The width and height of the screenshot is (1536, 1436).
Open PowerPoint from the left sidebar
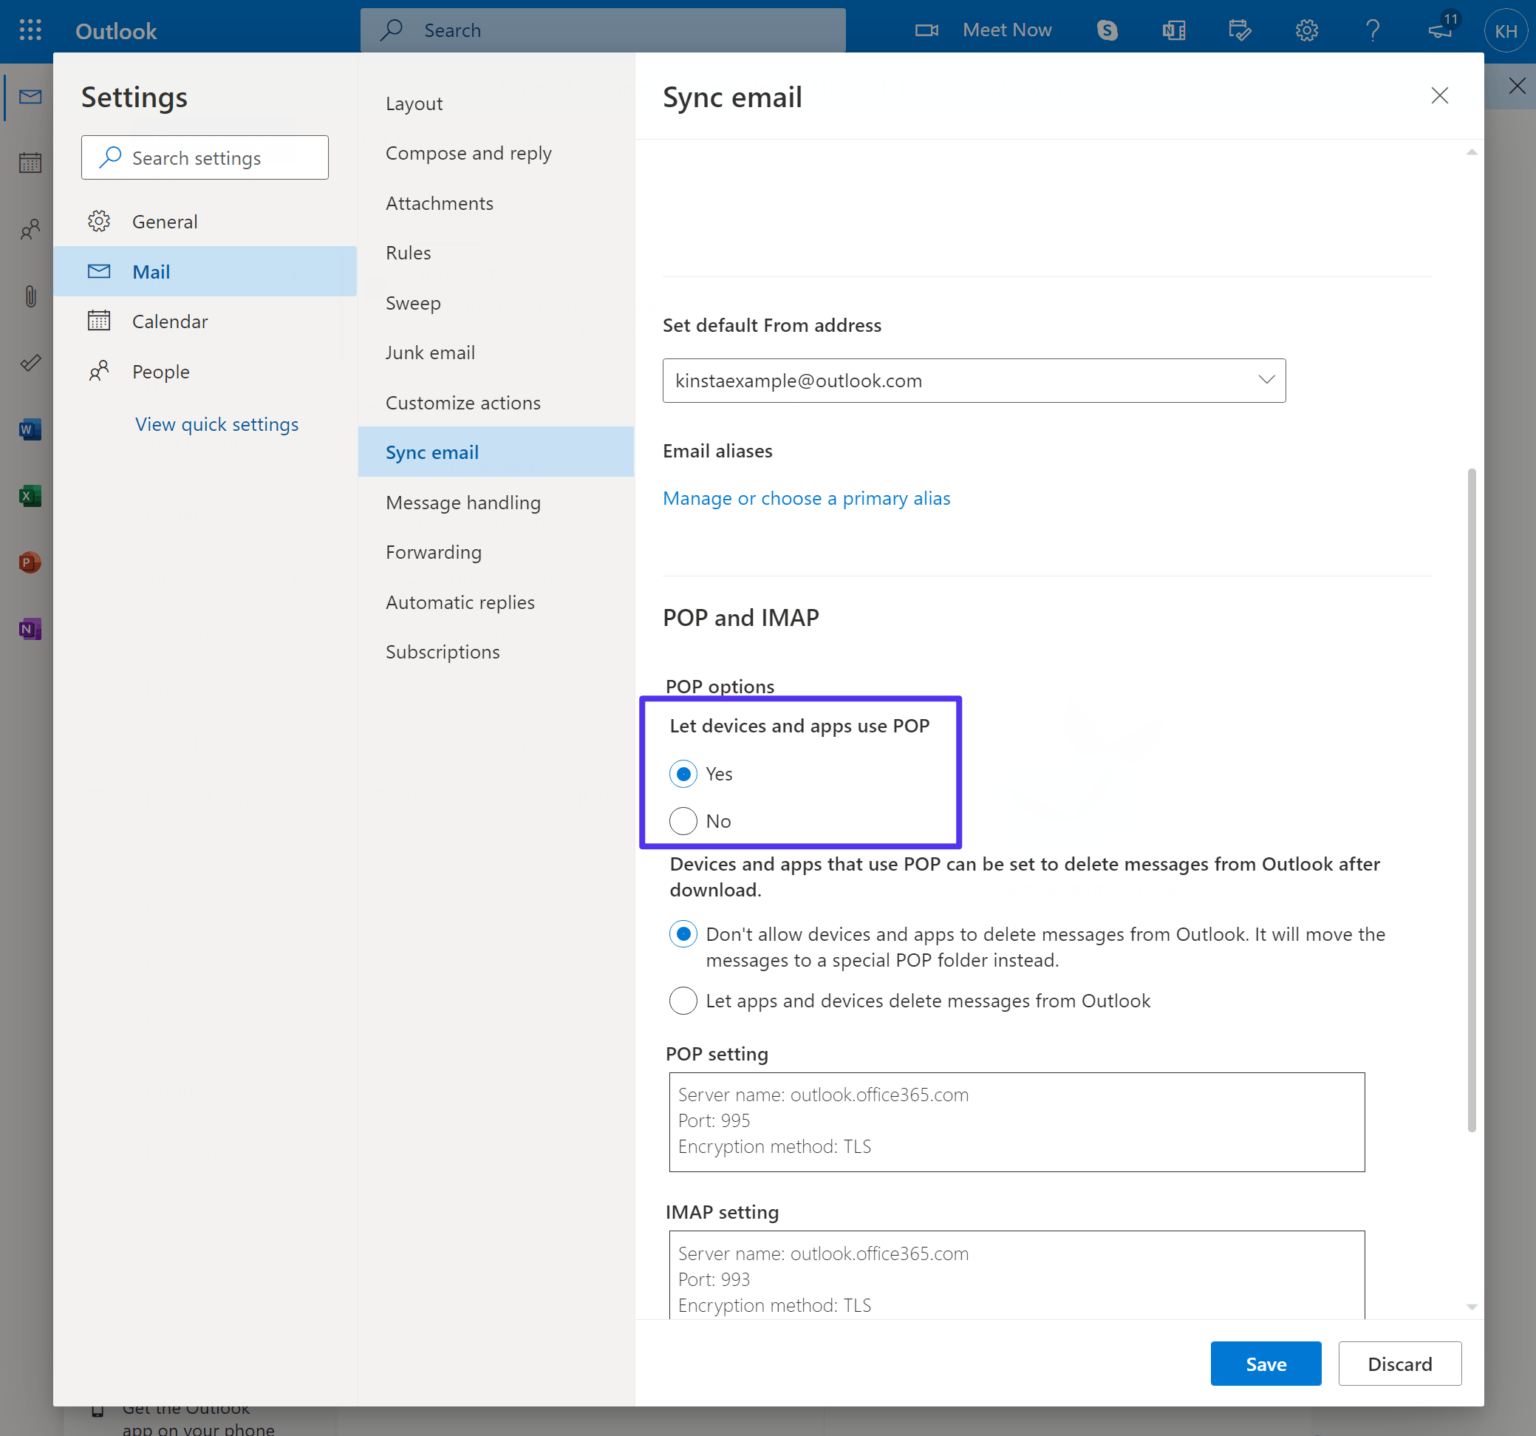(x=29, y=562)
